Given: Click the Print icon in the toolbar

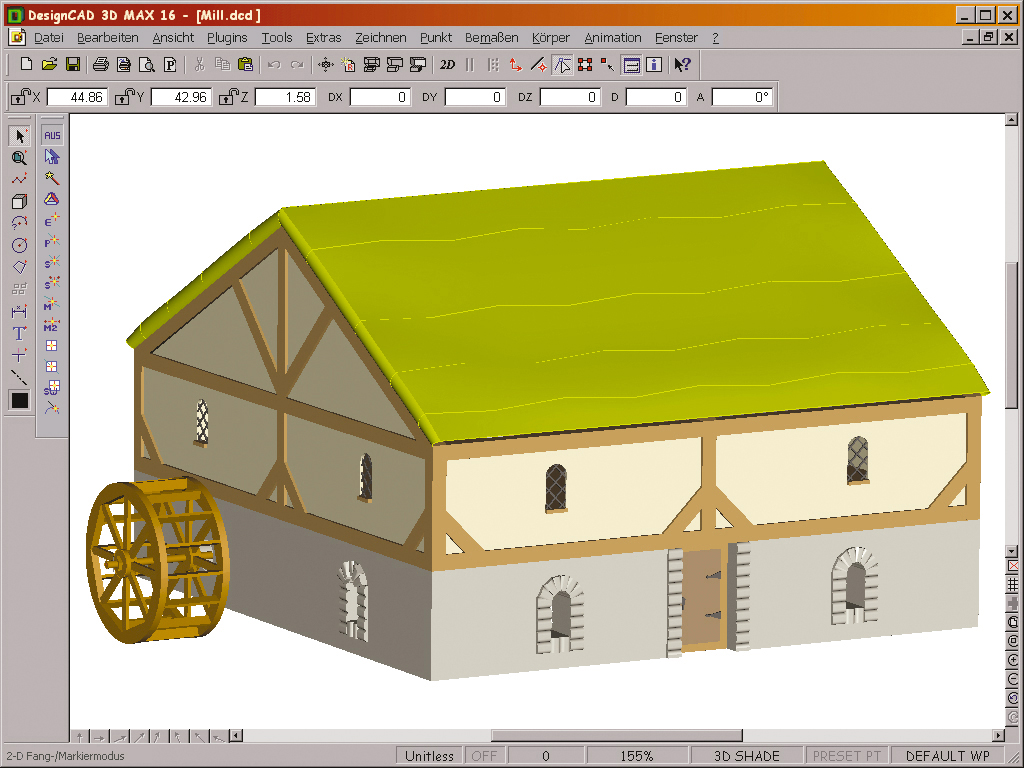Looking at the screenshot, I should [x=99, y=63].
